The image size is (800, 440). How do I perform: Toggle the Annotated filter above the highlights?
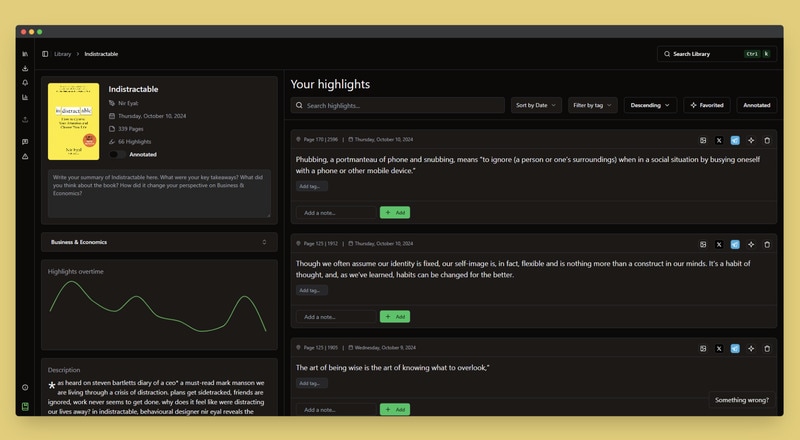pos(756,105)
